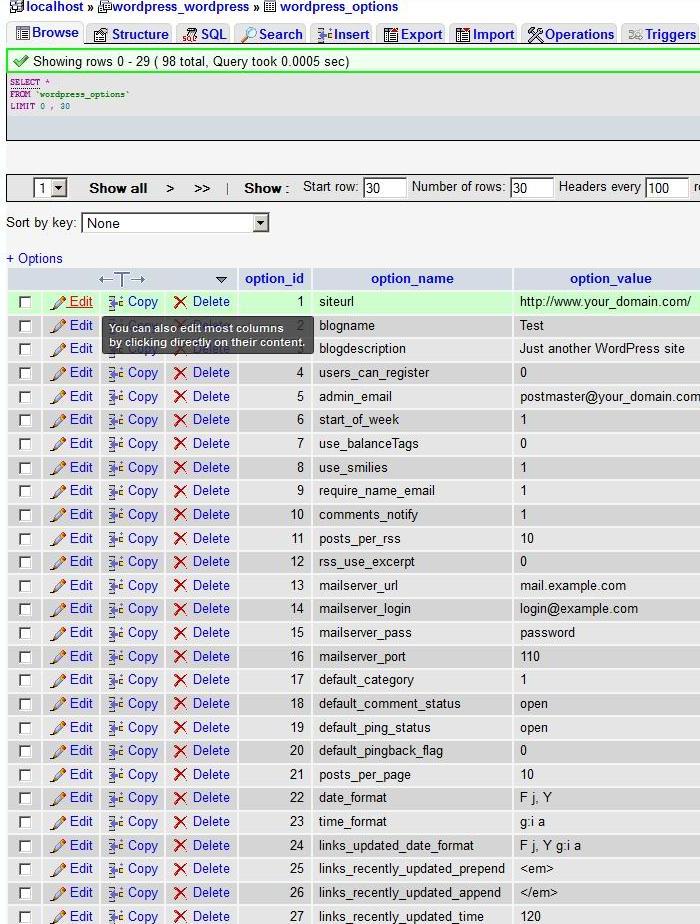Tick the checkbox for admin_email row
The image size is (700, 924).
point(25,397)
